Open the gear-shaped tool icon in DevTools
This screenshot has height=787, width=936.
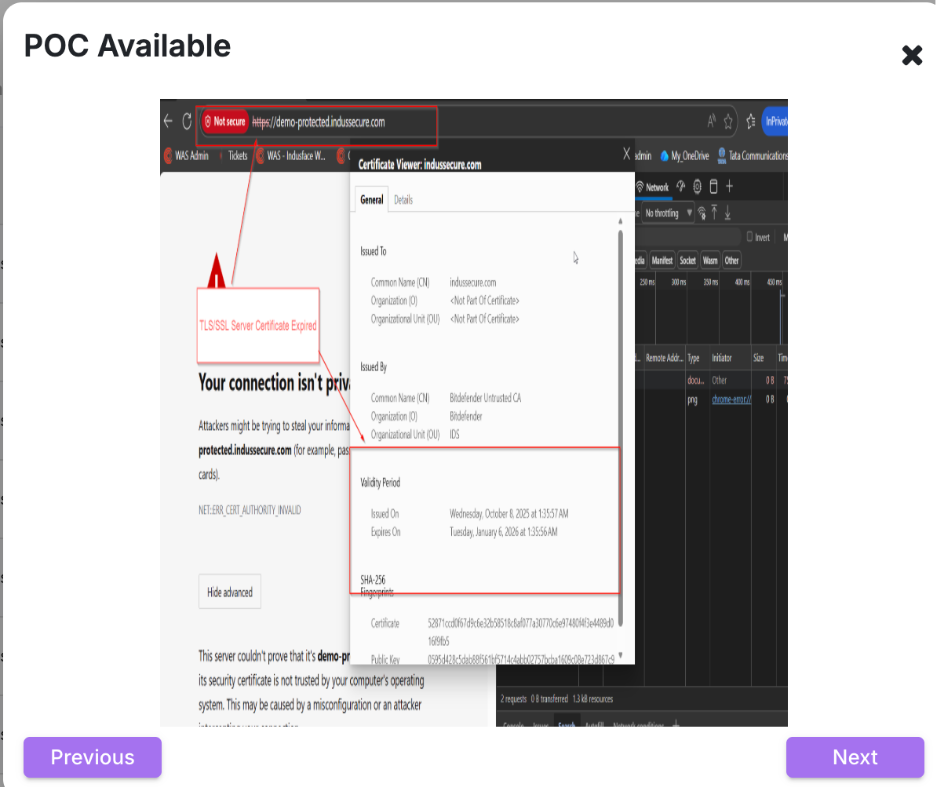(697, 187)
